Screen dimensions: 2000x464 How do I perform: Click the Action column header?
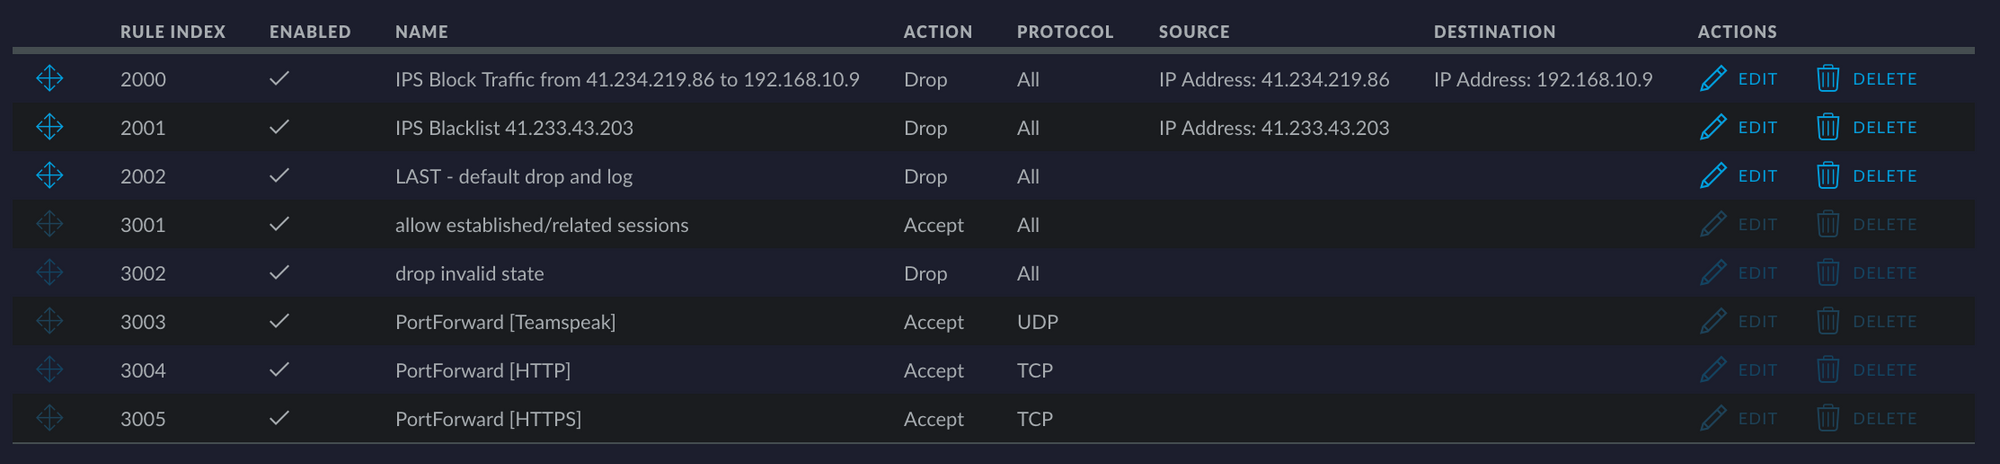[x=938, y=32]
